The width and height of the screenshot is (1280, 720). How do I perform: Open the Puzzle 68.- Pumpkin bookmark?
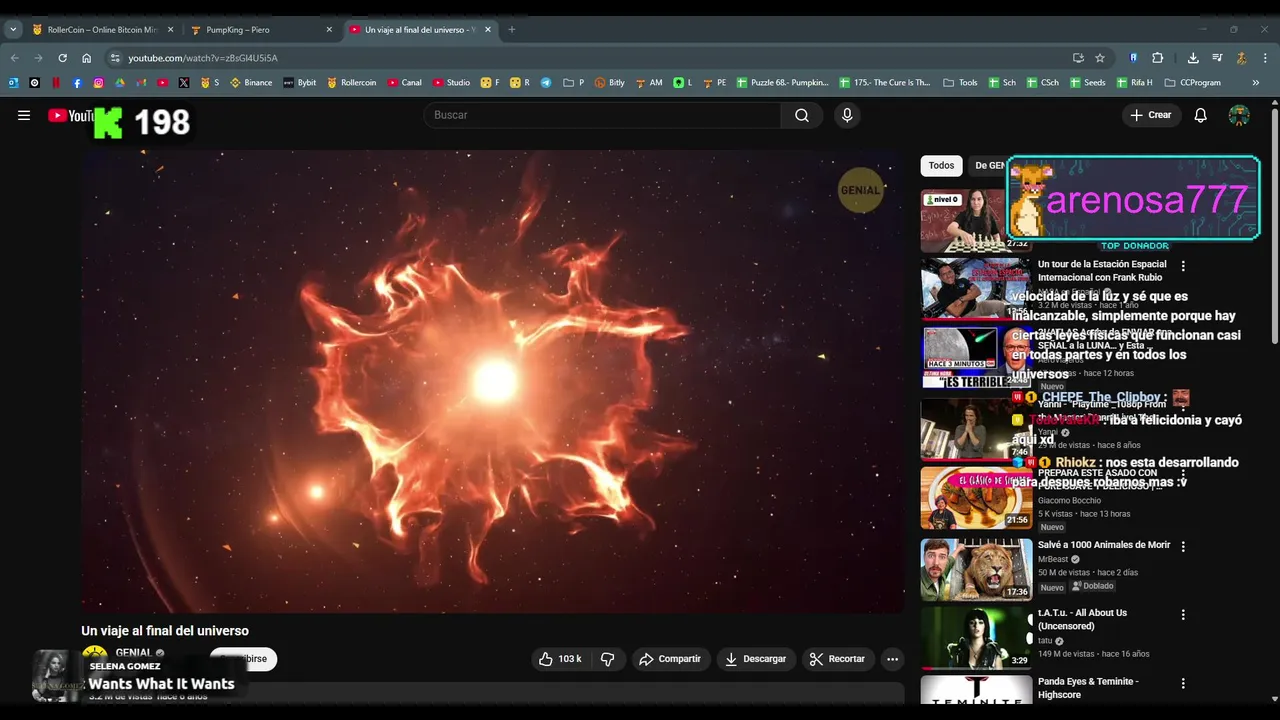pyautogui.click(x=783, y=83)
